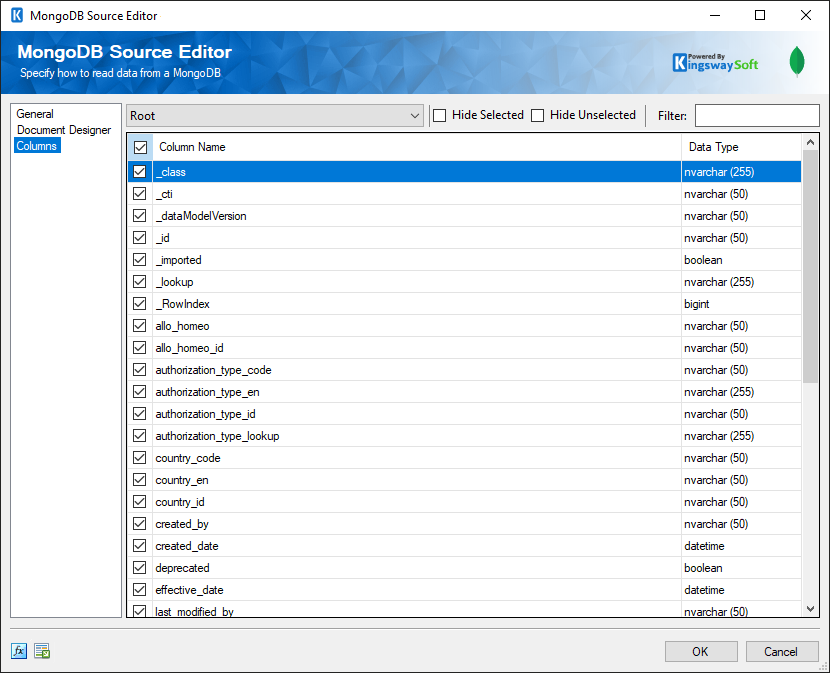Image resolution: width=830 pixels, height=673 pixels.
Task: Uncheck the _cti column checkbox
Action: point(140,194)
